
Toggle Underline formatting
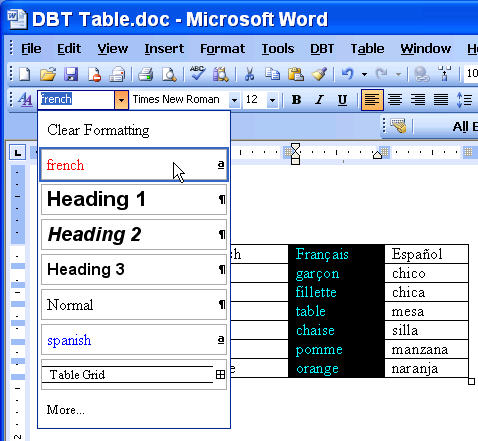click(x=342, y=100)
